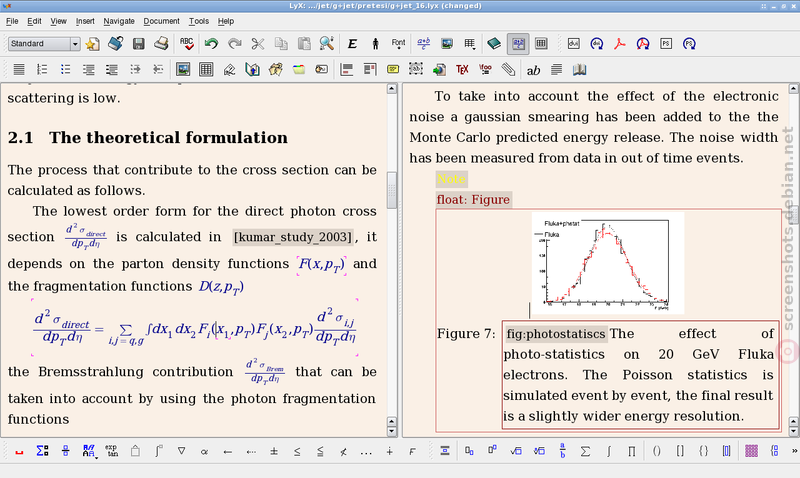Click the yellow Note inset button
800x478 pixels.
452,179
